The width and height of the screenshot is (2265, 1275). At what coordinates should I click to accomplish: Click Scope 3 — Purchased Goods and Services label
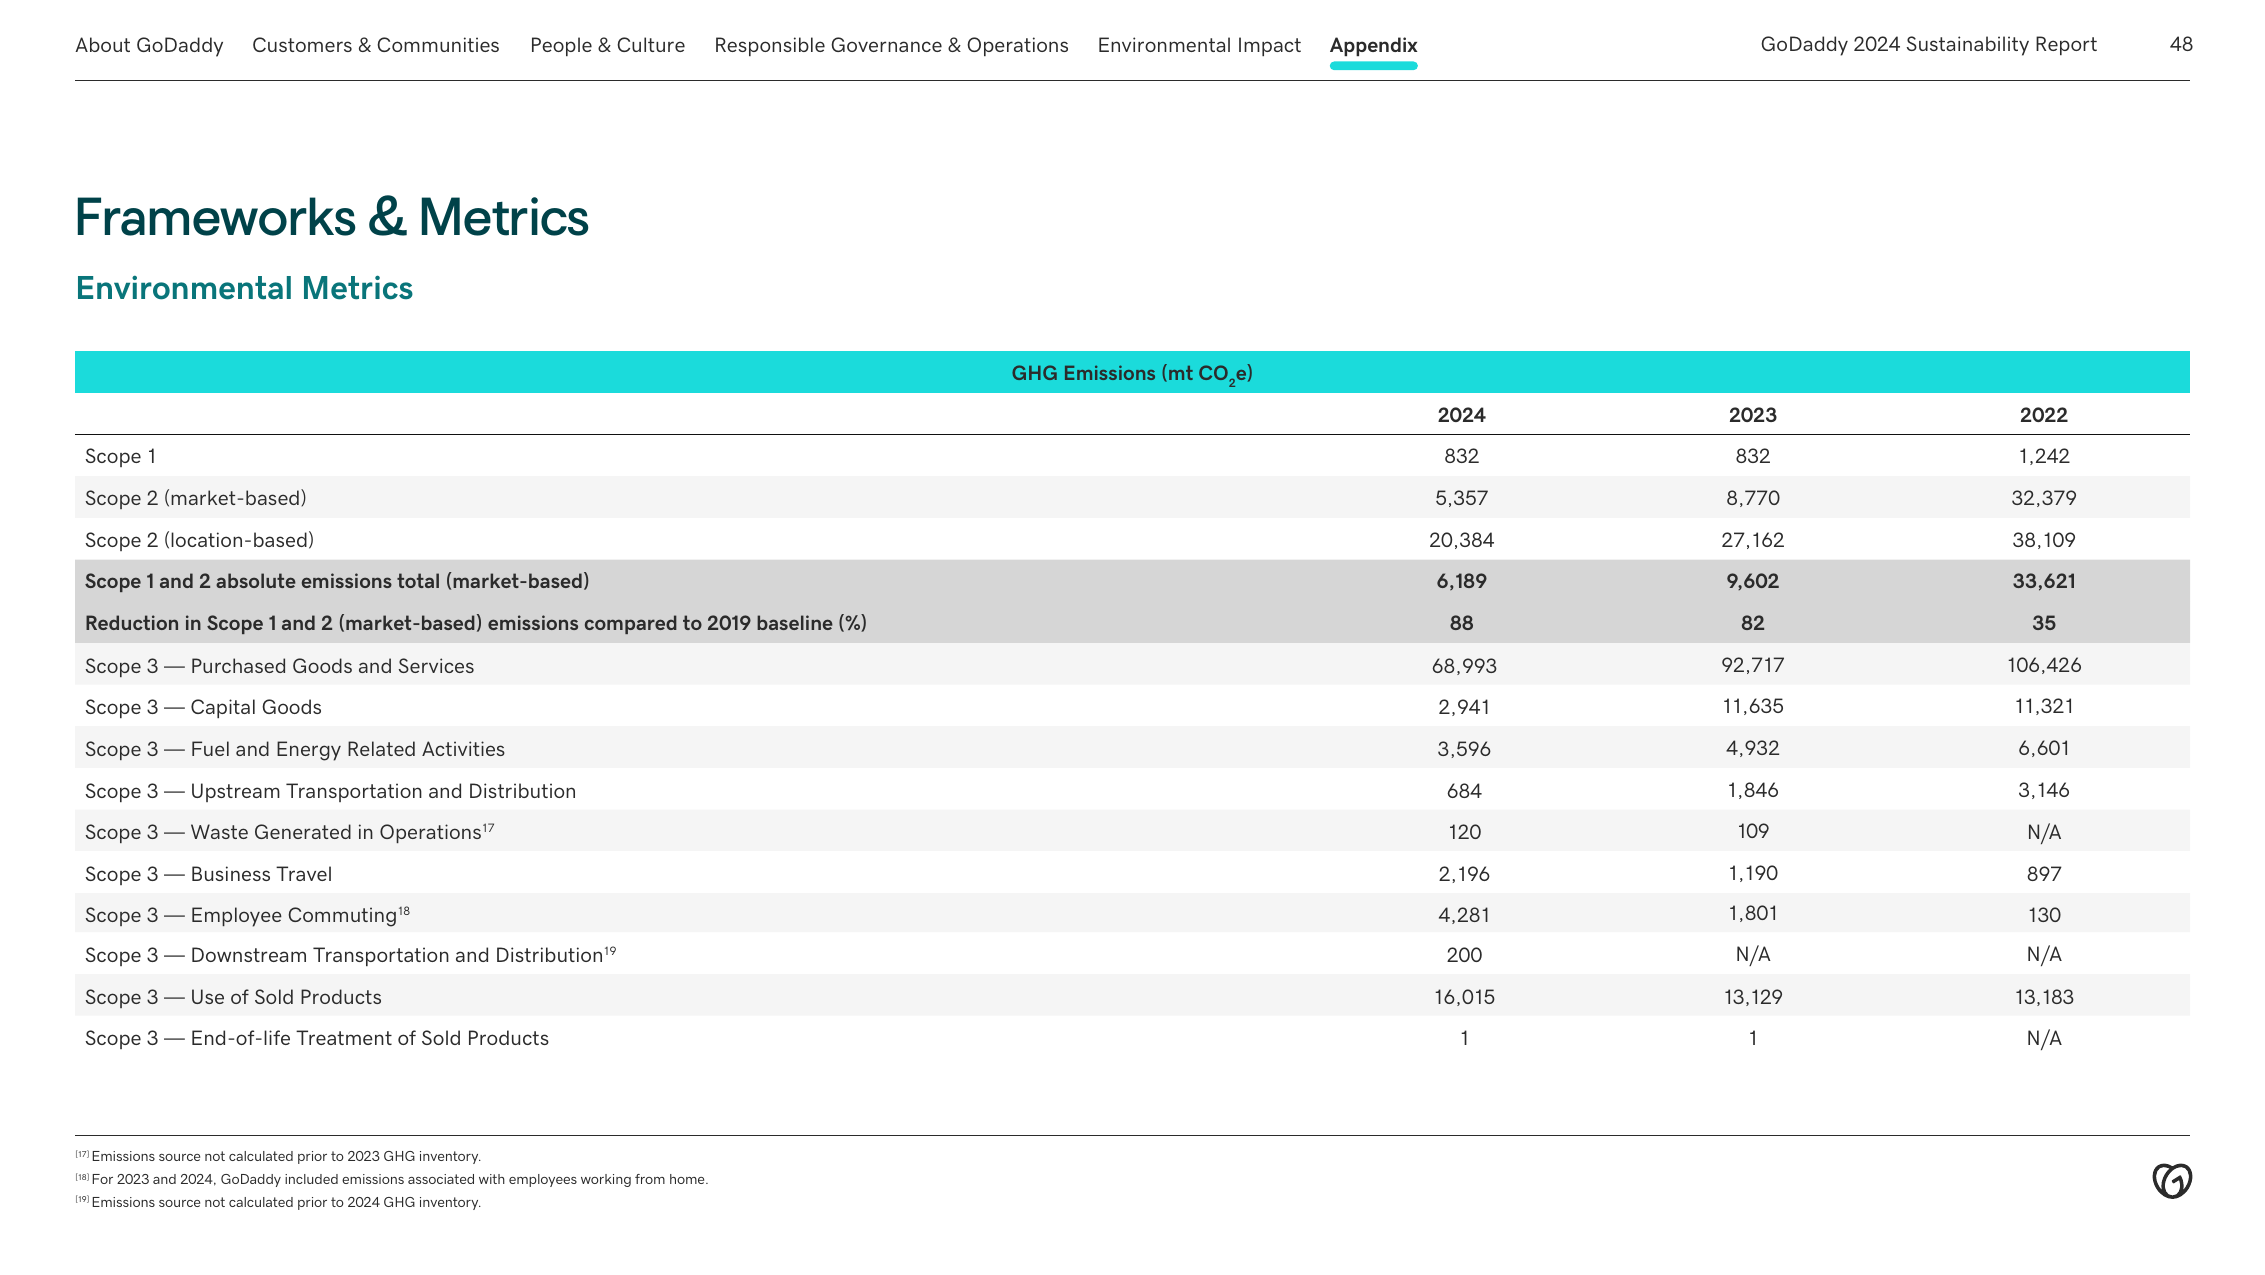(279, 666)
